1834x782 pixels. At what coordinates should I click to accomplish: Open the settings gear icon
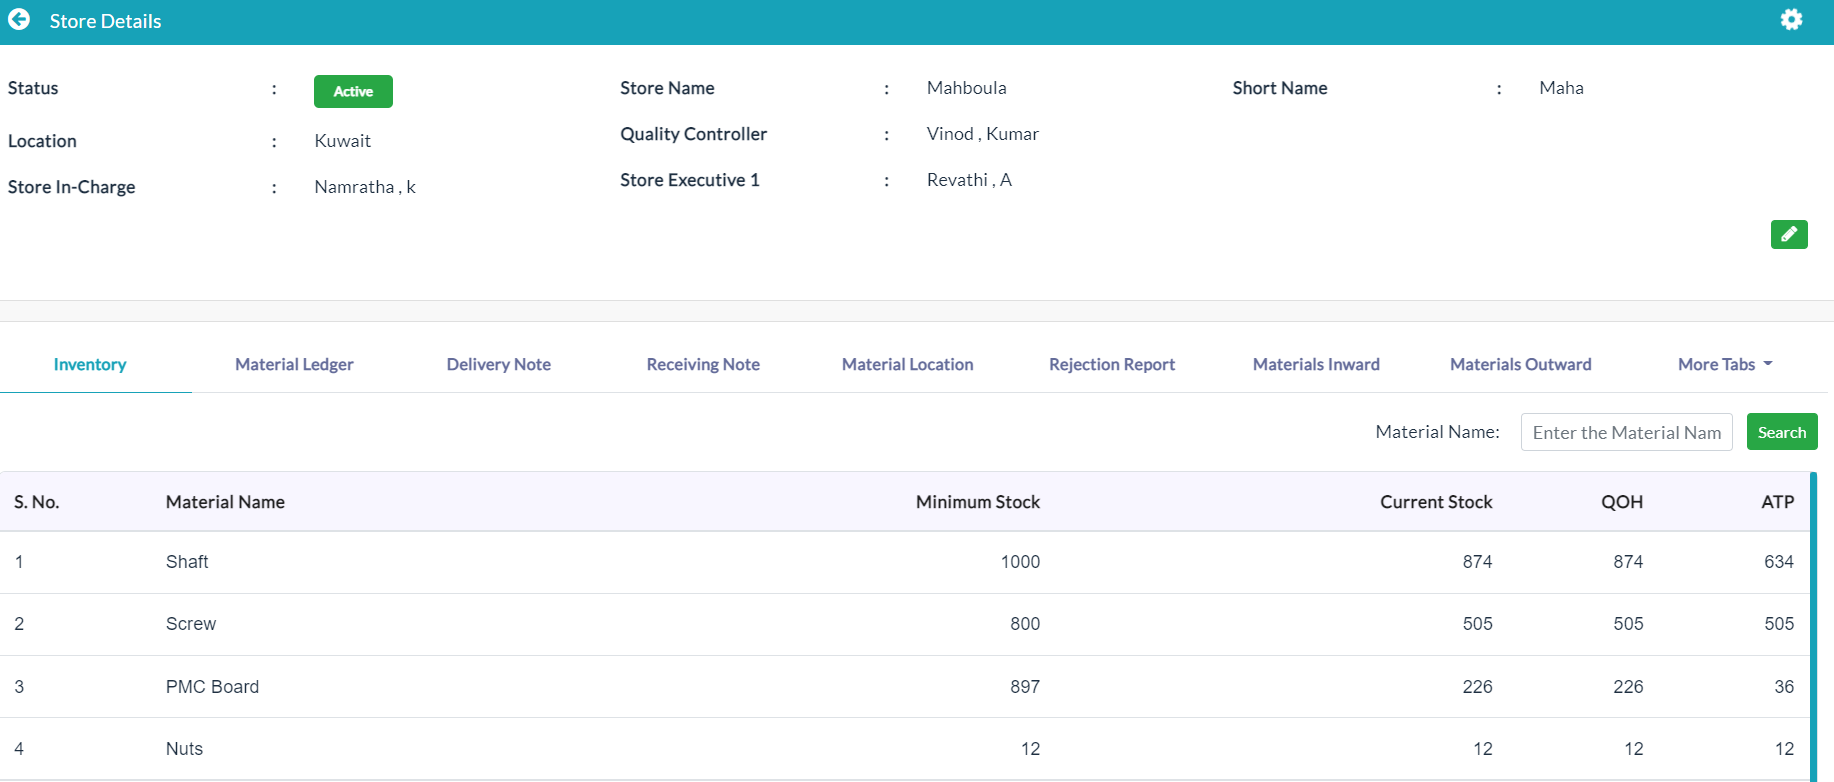click(1791, 20)
